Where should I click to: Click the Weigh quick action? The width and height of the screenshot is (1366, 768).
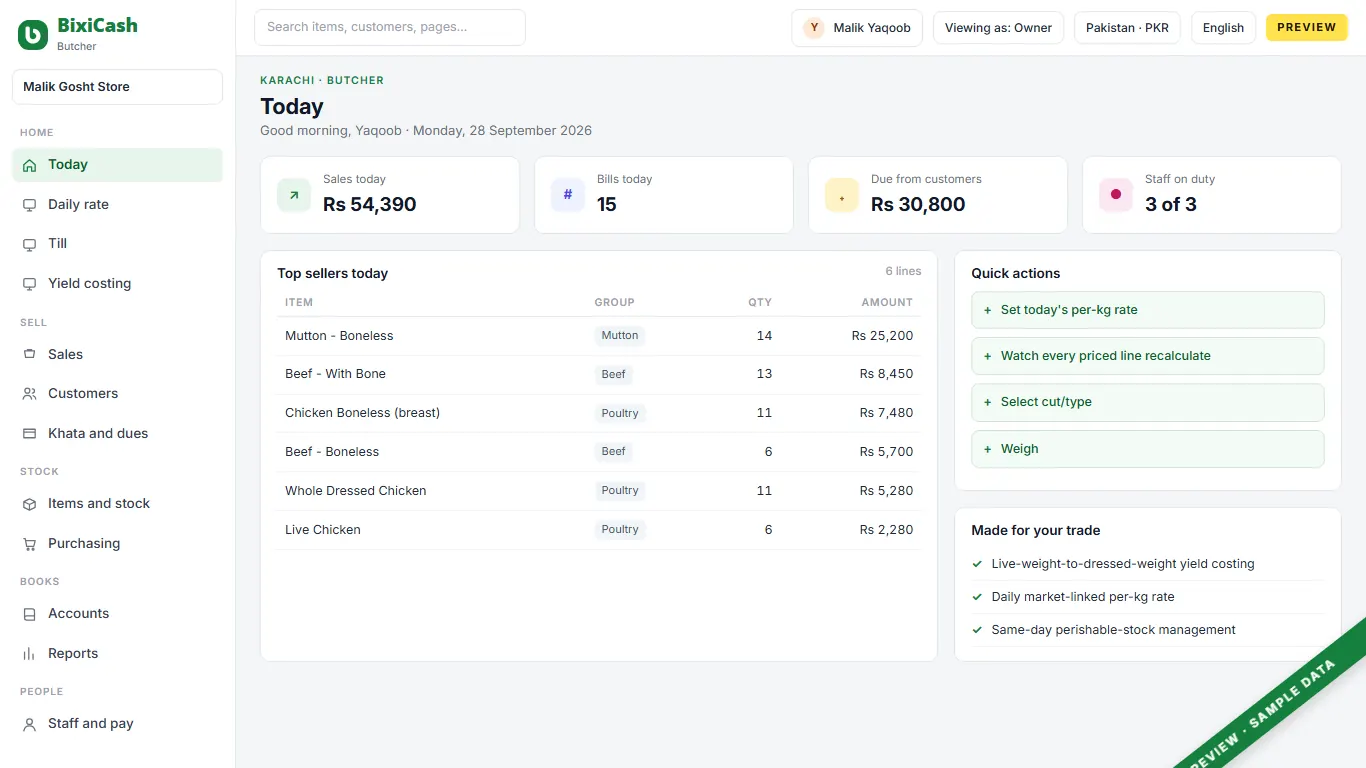1148,449
